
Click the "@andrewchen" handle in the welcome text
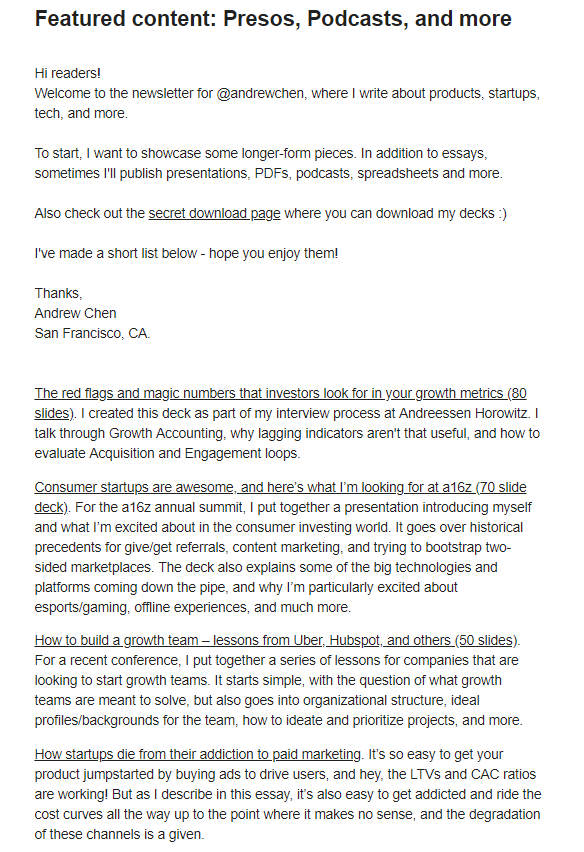click(260, 93)
